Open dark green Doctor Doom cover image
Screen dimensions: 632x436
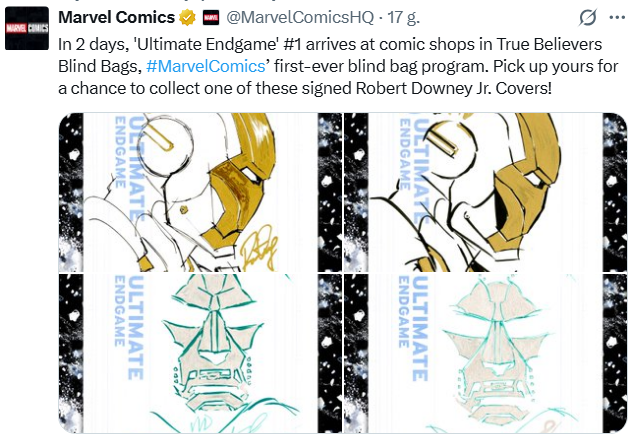tap(200, 353)
